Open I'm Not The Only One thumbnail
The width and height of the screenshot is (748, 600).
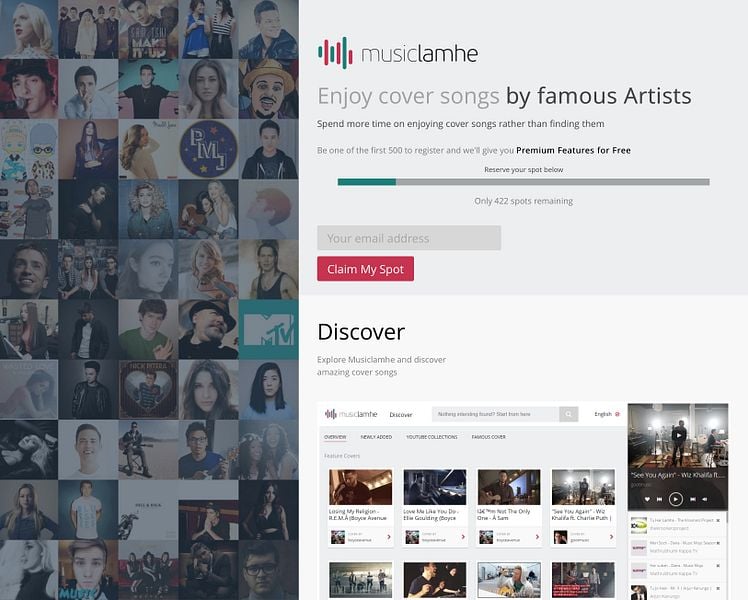coord(509,487)
